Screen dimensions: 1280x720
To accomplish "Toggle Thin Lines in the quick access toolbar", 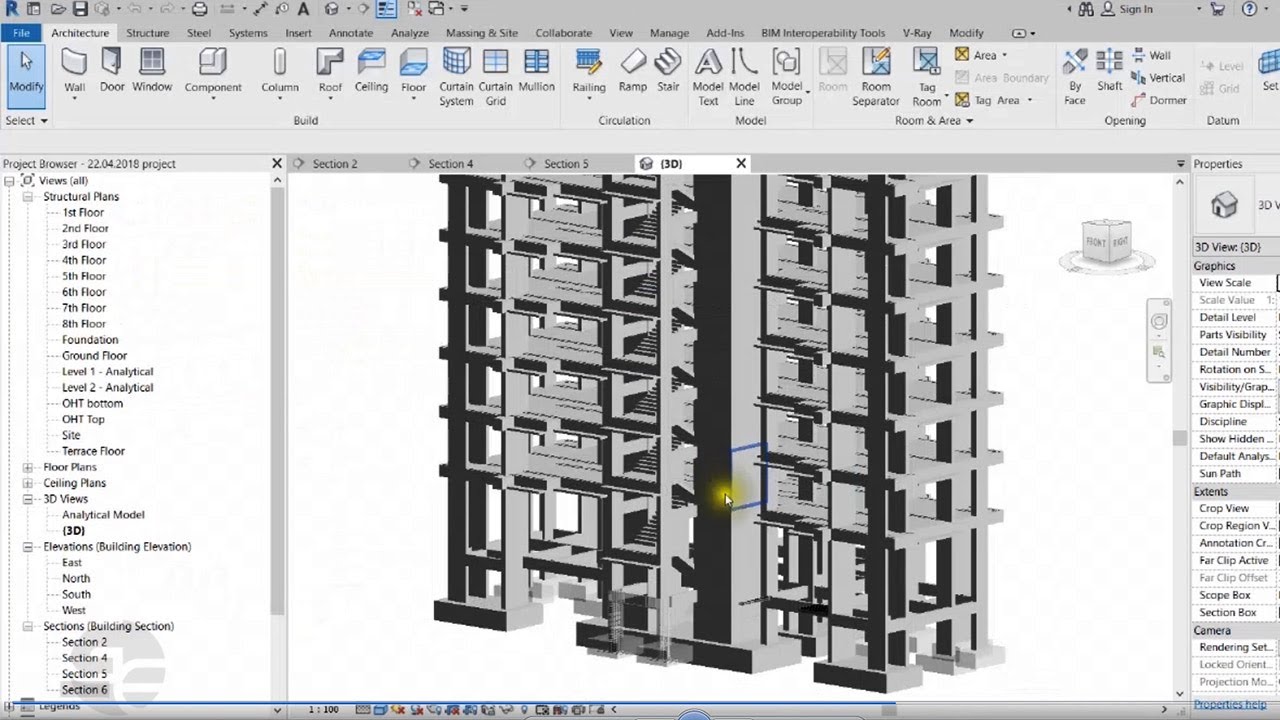I will (387, 9).
